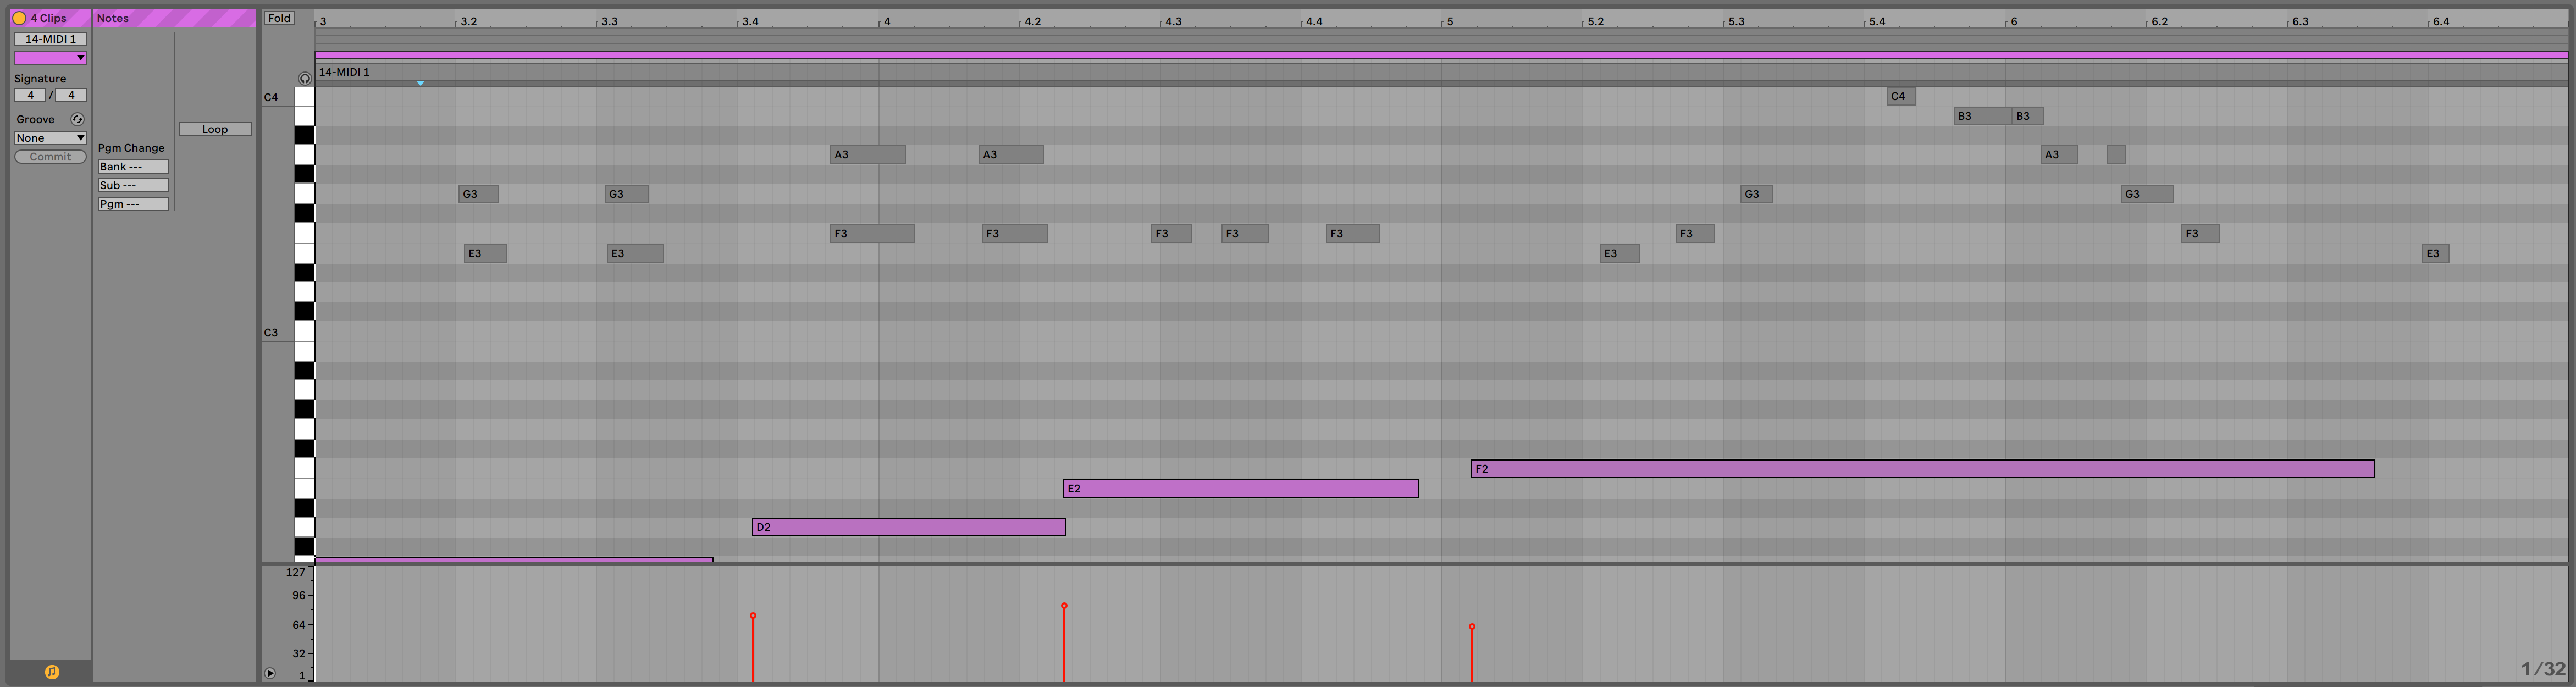Viewport: 2576px width, 687px height.
Task: Open the Bank program change selector
Action: (133, 166)
